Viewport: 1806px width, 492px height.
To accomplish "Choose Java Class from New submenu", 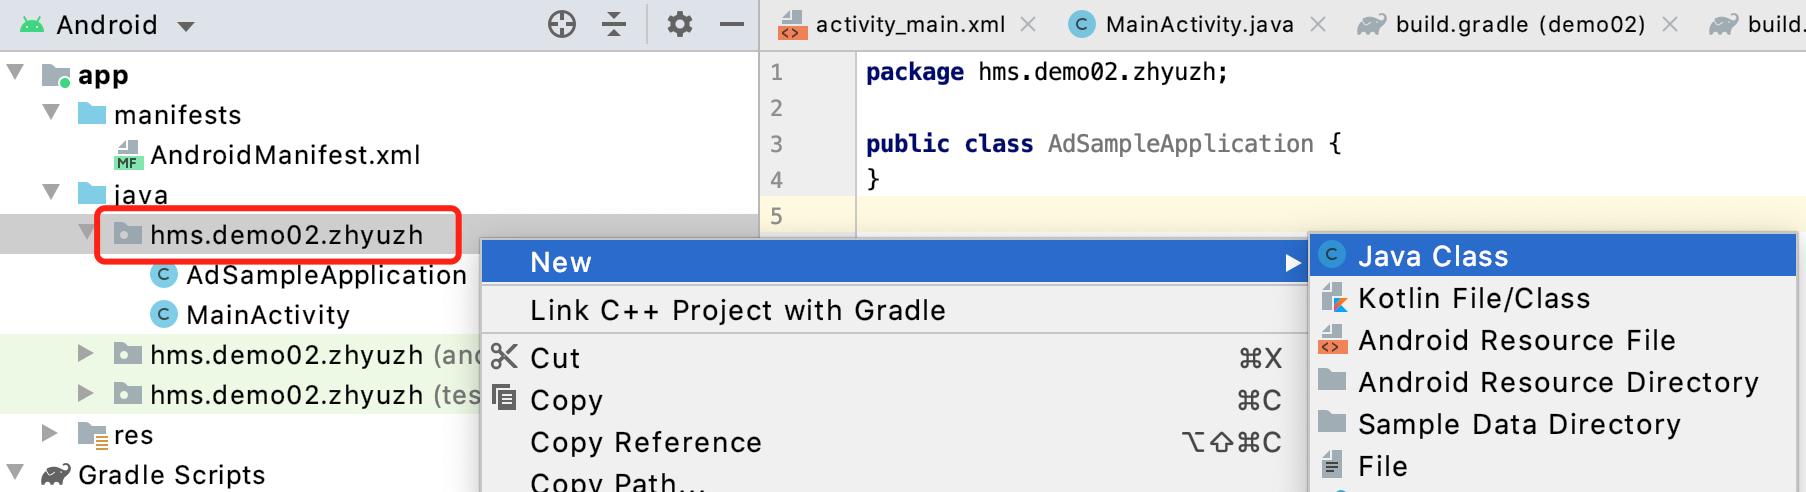I will tap(1432, 256).
